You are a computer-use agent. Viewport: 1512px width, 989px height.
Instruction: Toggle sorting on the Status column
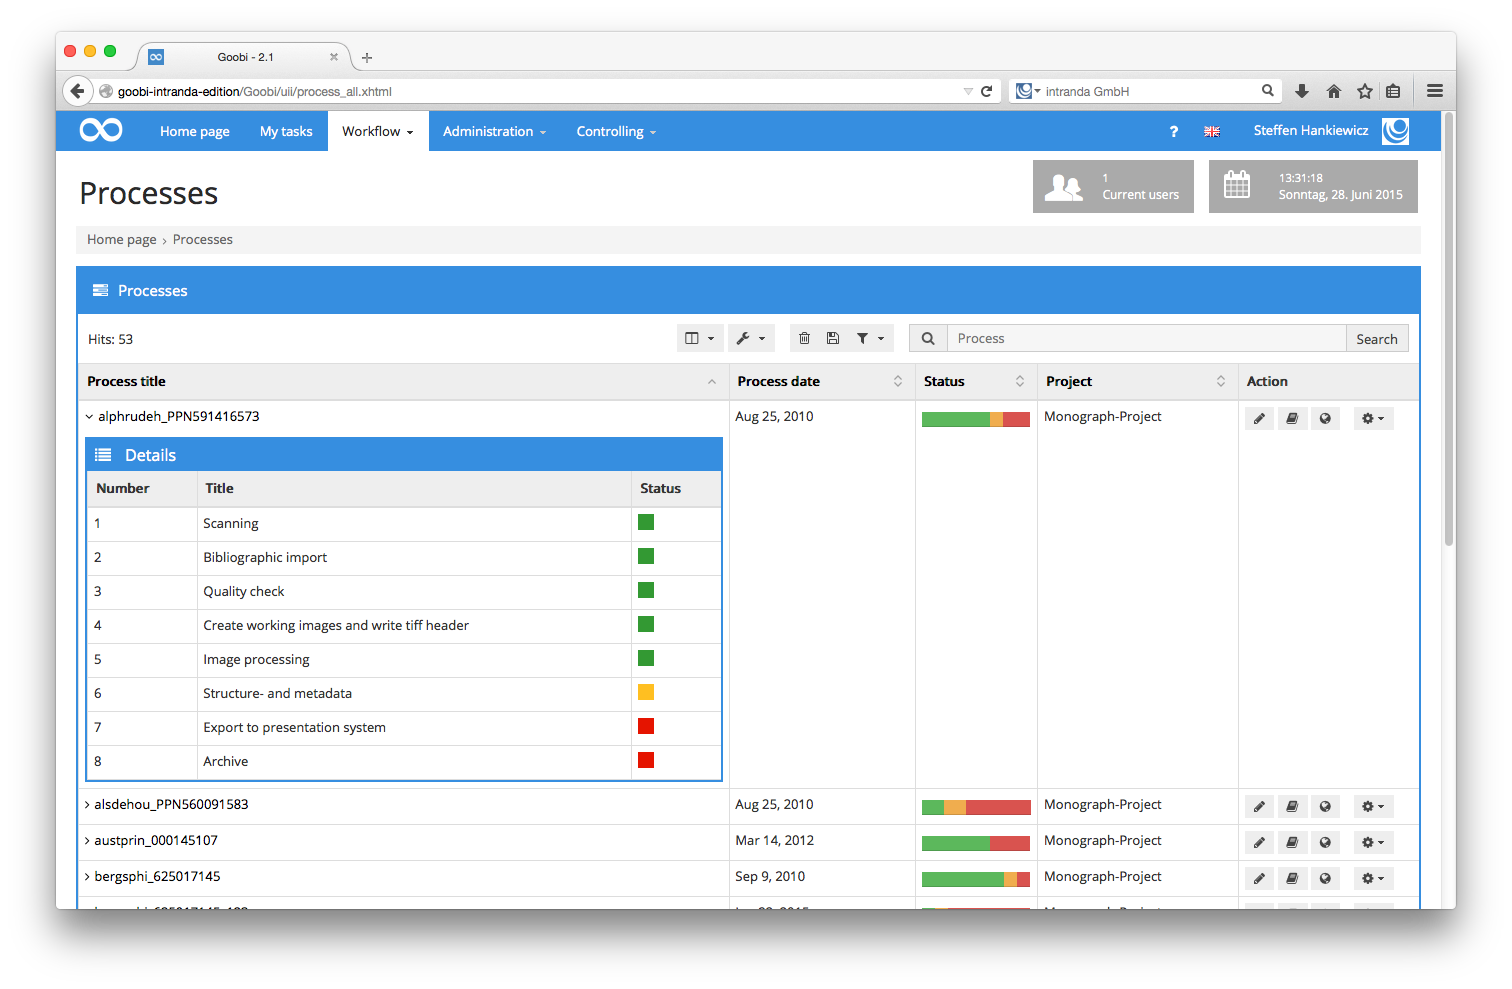[x=1020, y=381]
